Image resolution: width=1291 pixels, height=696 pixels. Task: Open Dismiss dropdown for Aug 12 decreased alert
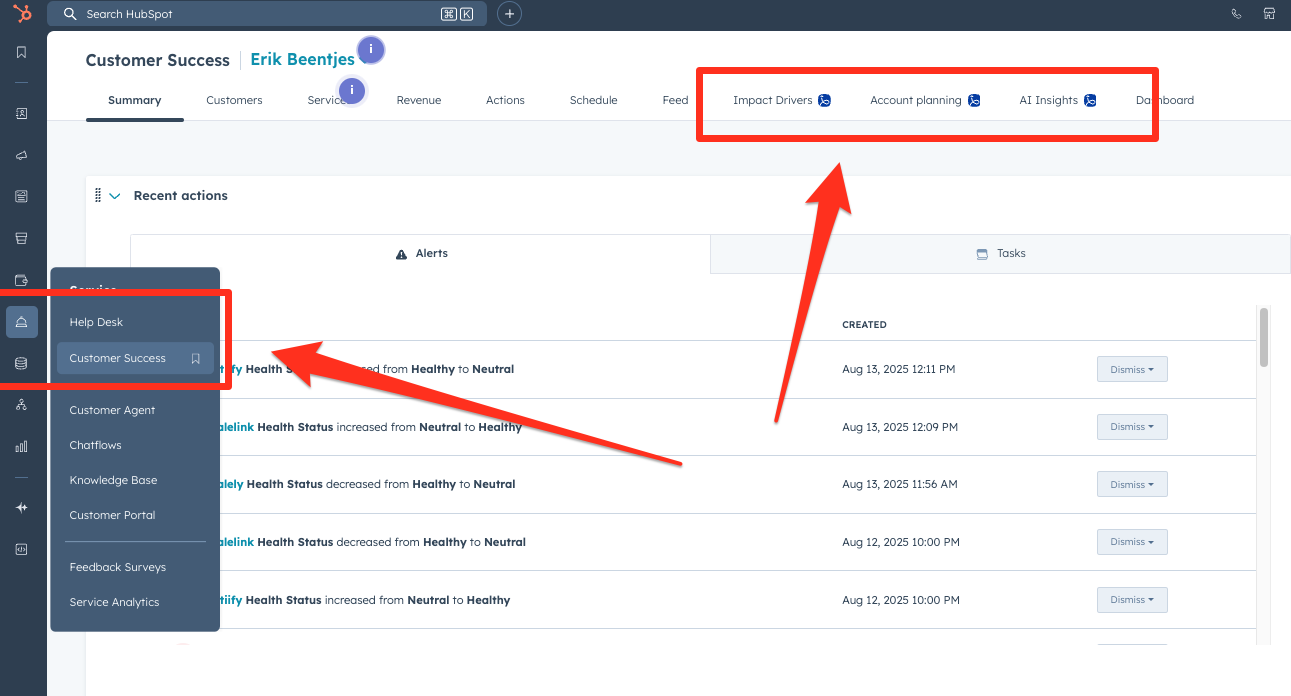1132,542
